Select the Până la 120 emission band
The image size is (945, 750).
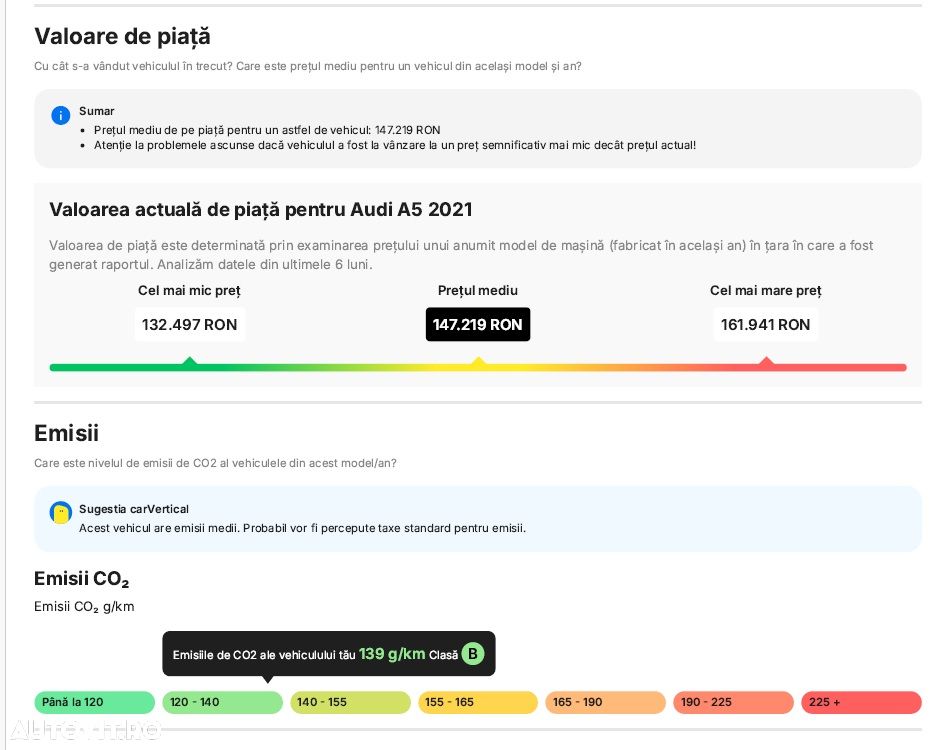pos(95,702)
